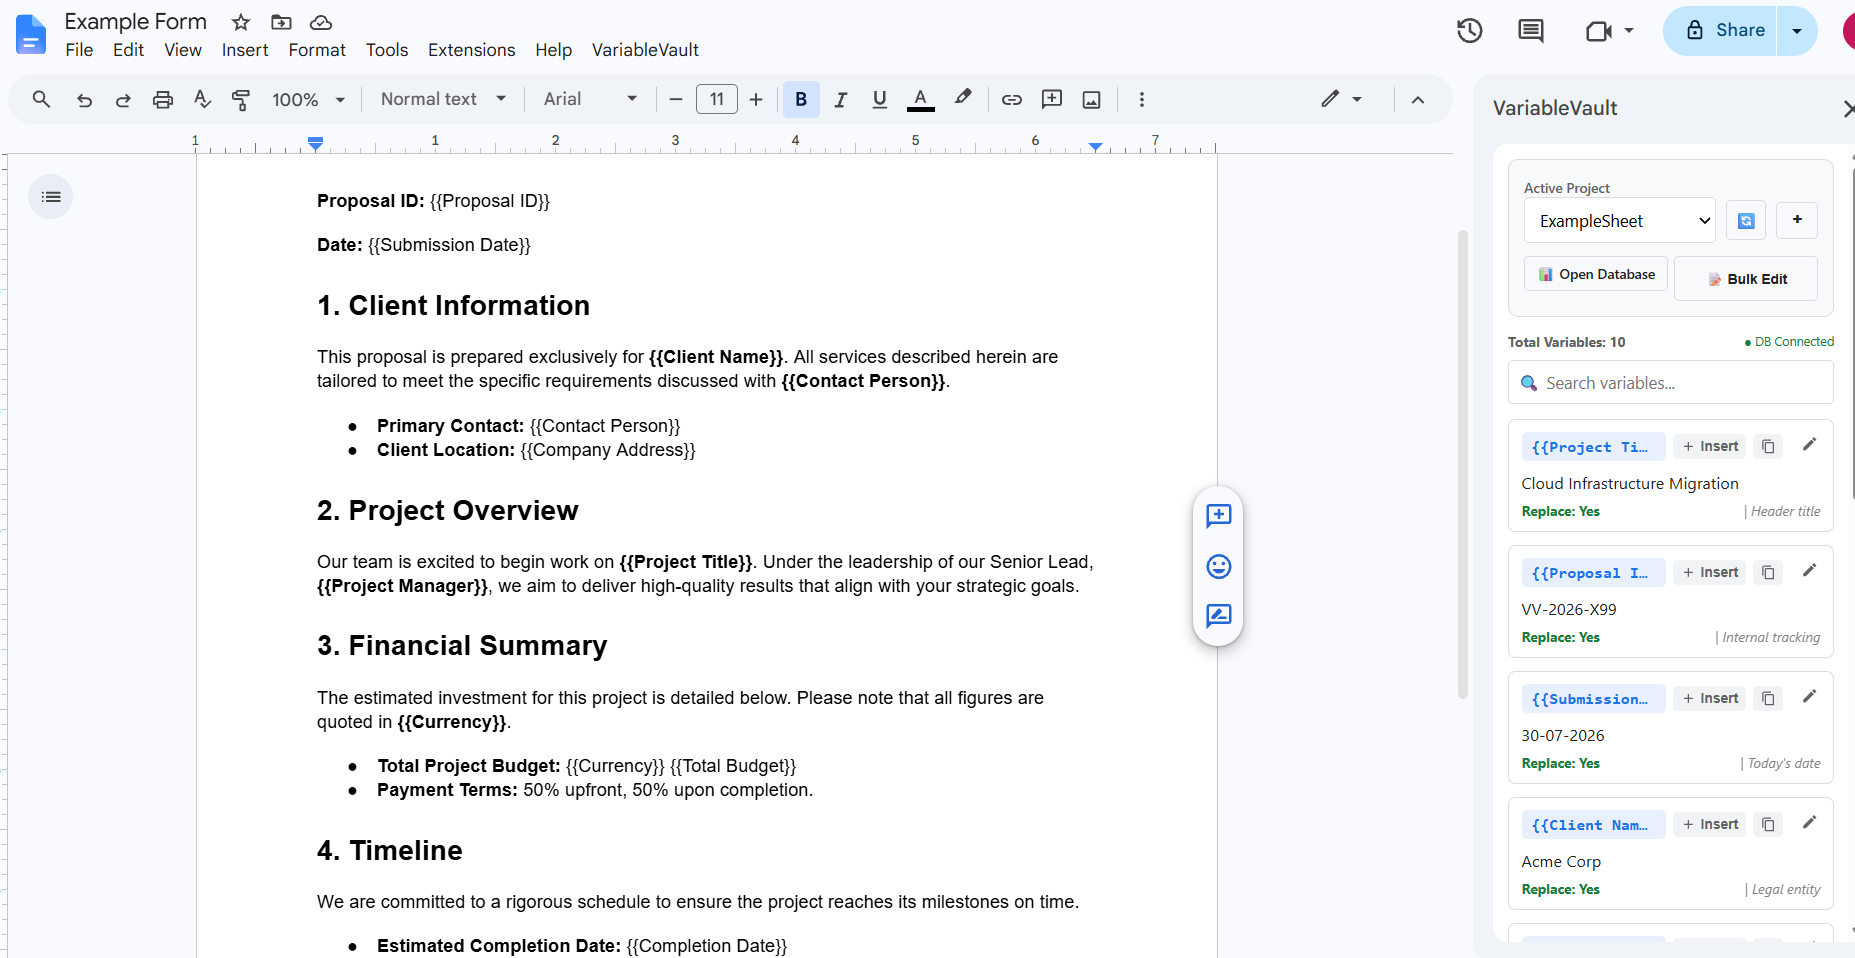This screenshot has width=1855, height=958.
Task: Edit the Client Name variable
Action: click(x=1809, y=823)
